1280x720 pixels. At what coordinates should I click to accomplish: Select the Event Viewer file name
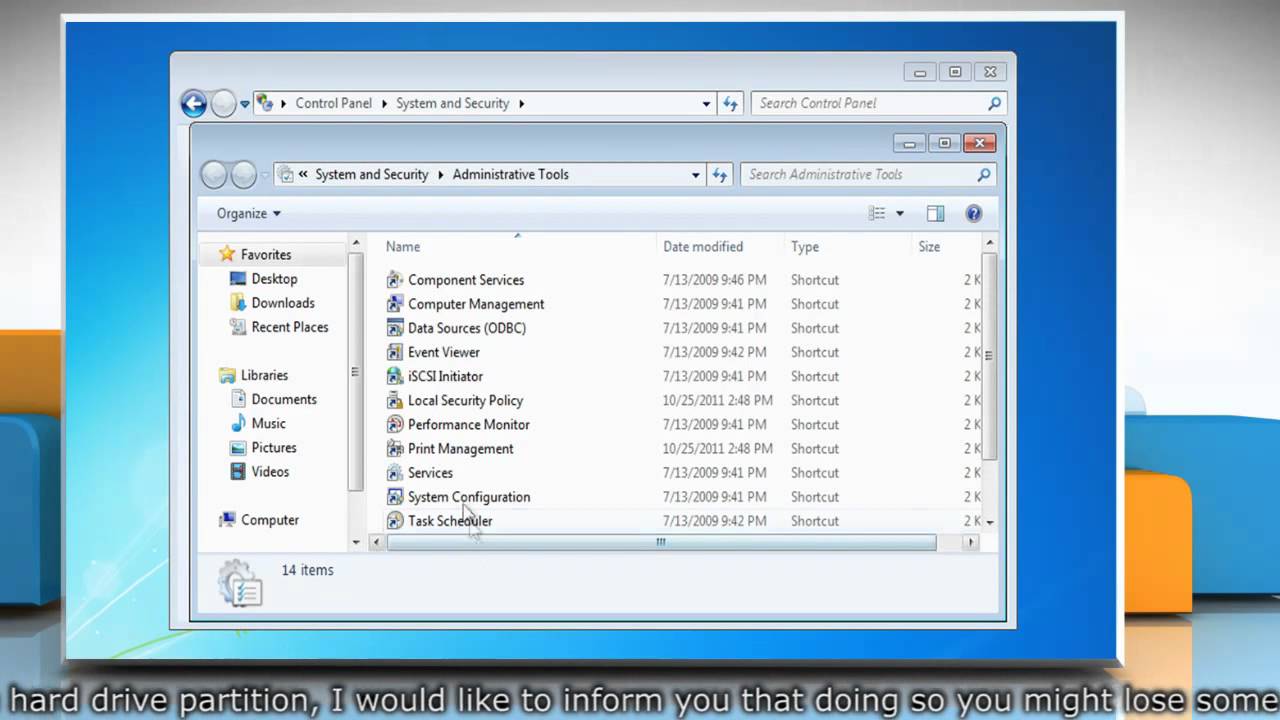(444, 352)
